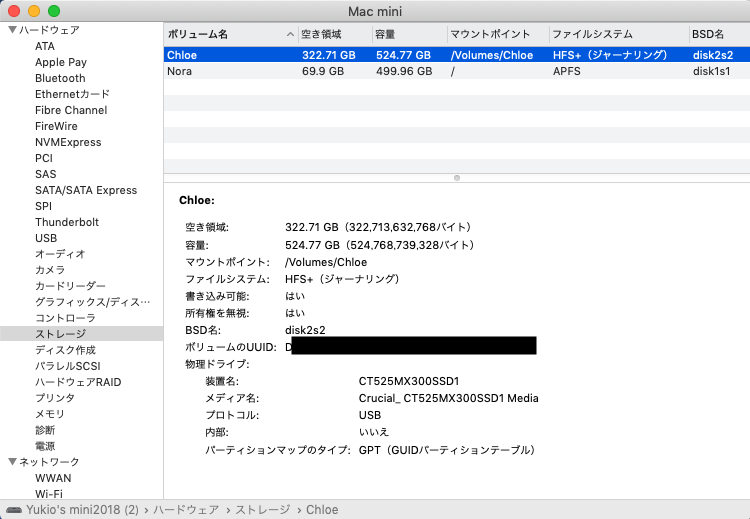Select the Nora volume row
Viewport: 750px width, 519px height.
coord(457,71)
